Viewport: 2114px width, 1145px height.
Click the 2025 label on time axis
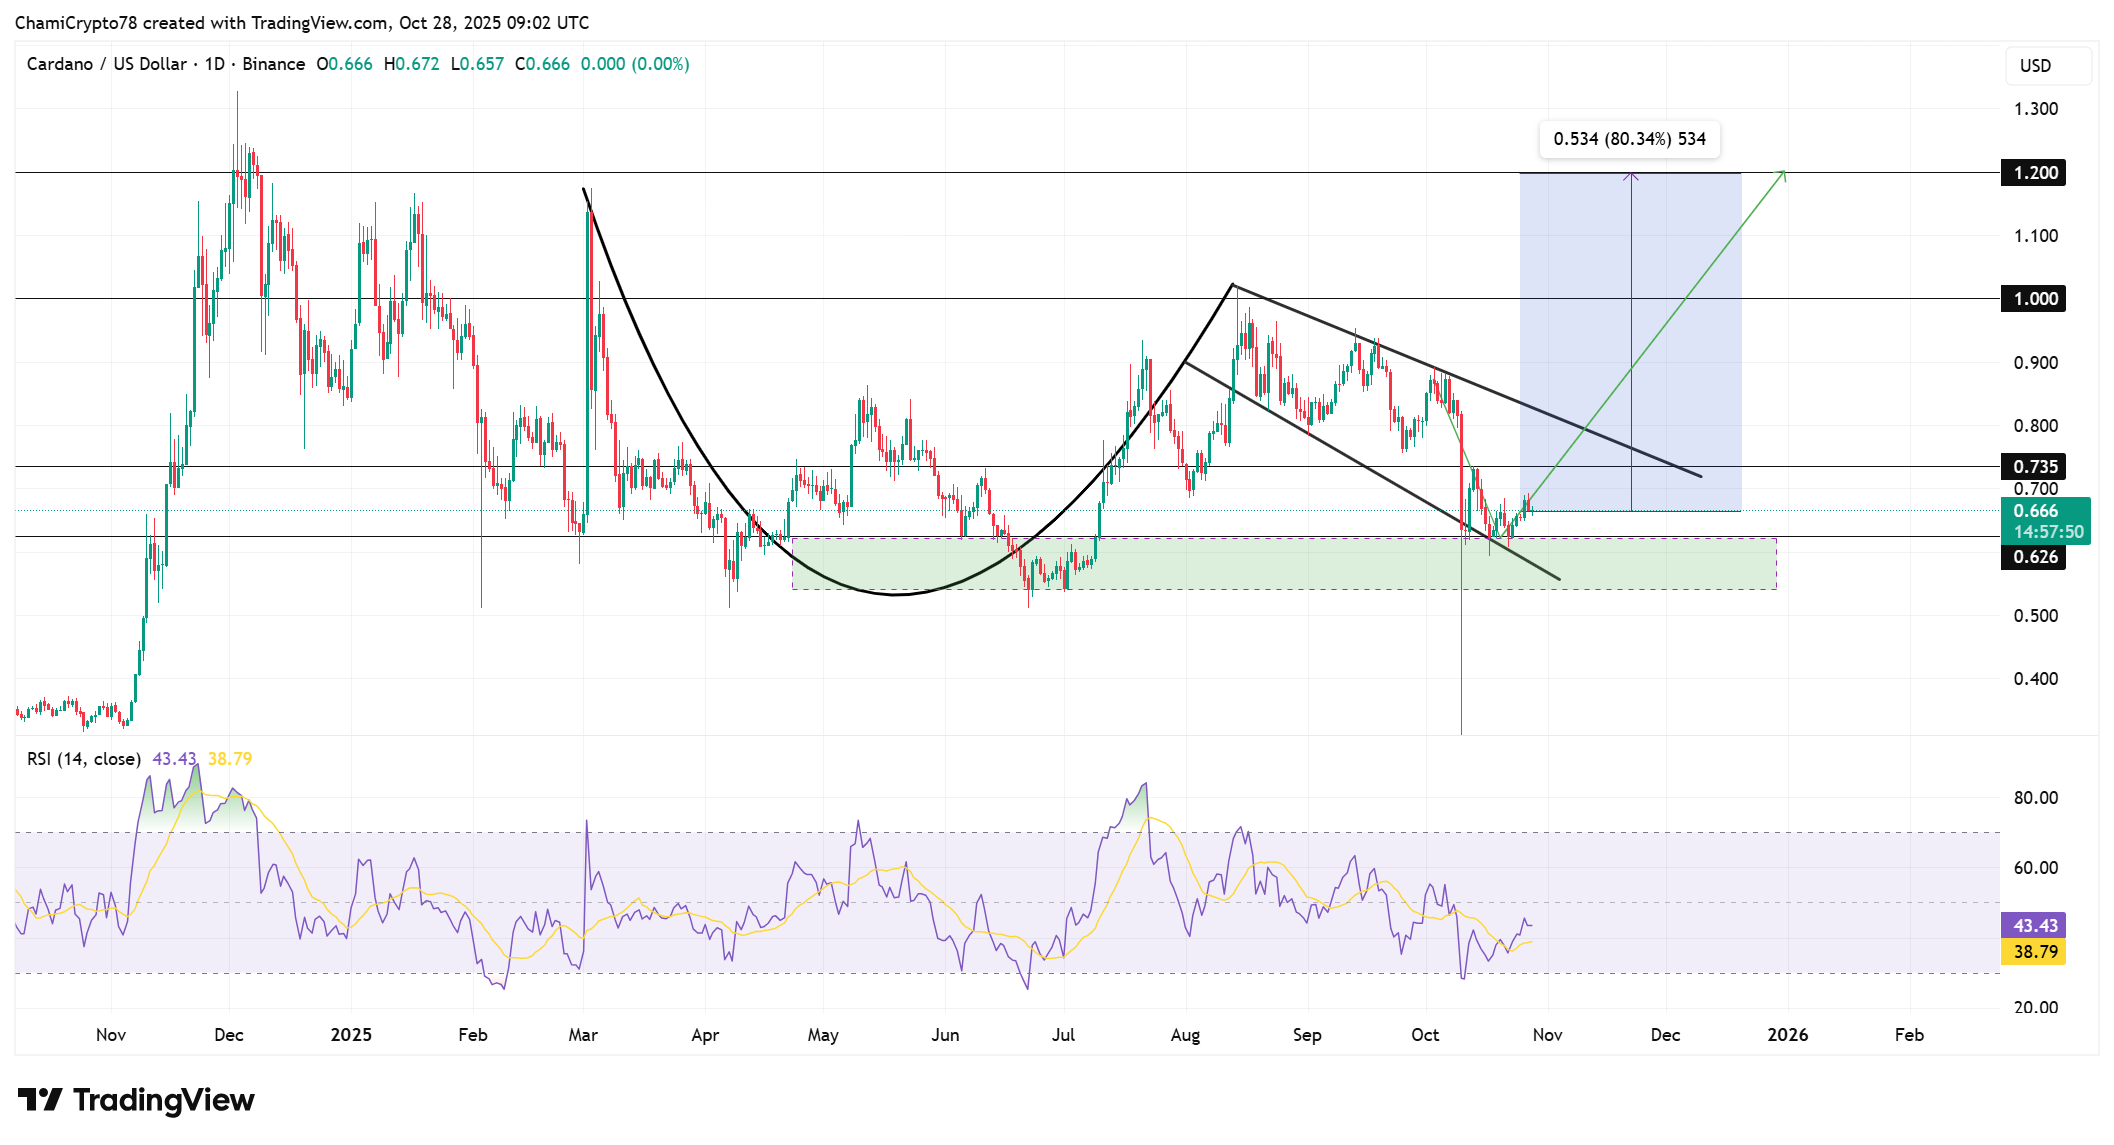(351, 1035)
